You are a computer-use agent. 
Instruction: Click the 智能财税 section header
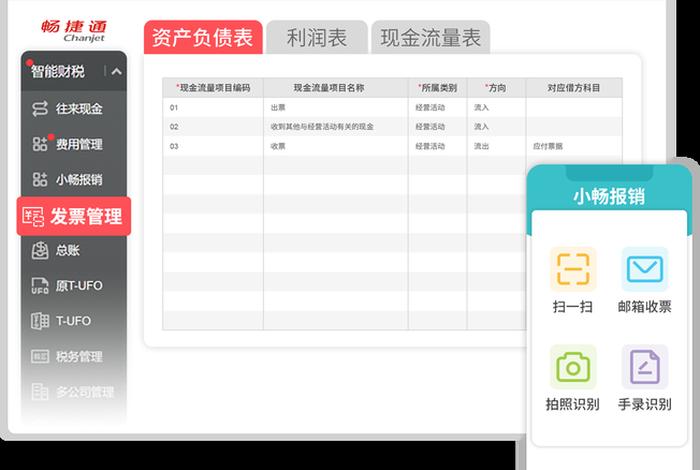(74, 71)
